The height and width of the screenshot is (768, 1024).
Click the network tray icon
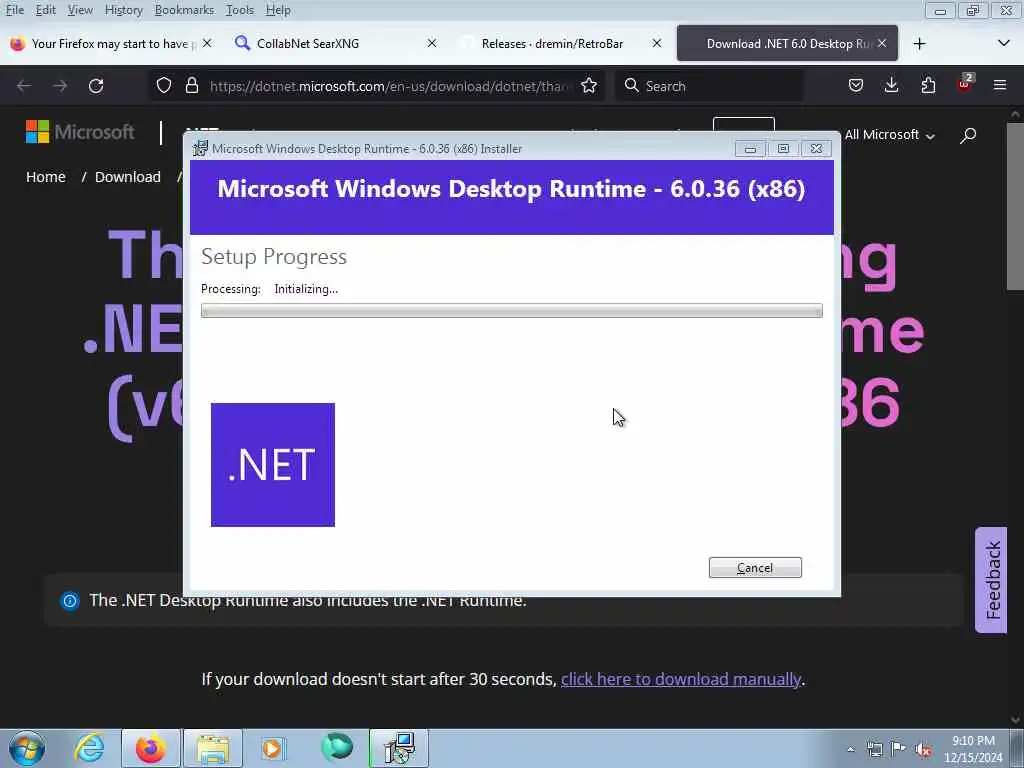(x=874, y=749)
